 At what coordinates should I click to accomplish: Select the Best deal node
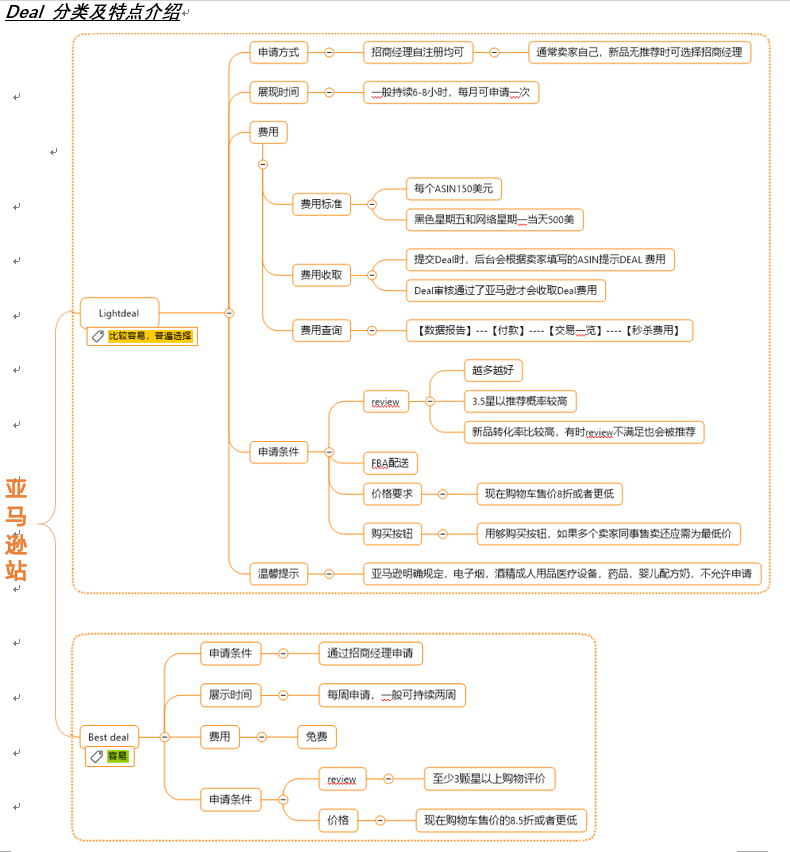[109, 737]
